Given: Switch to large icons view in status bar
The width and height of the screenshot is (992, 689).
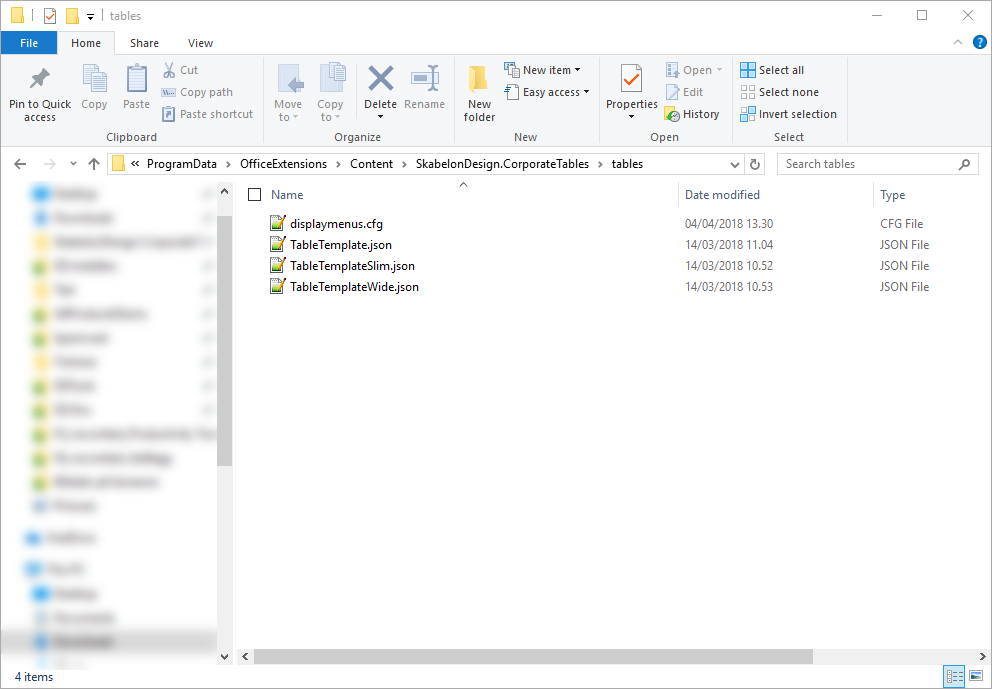Looking at the screenshot, I should click(x=976, y=676).
